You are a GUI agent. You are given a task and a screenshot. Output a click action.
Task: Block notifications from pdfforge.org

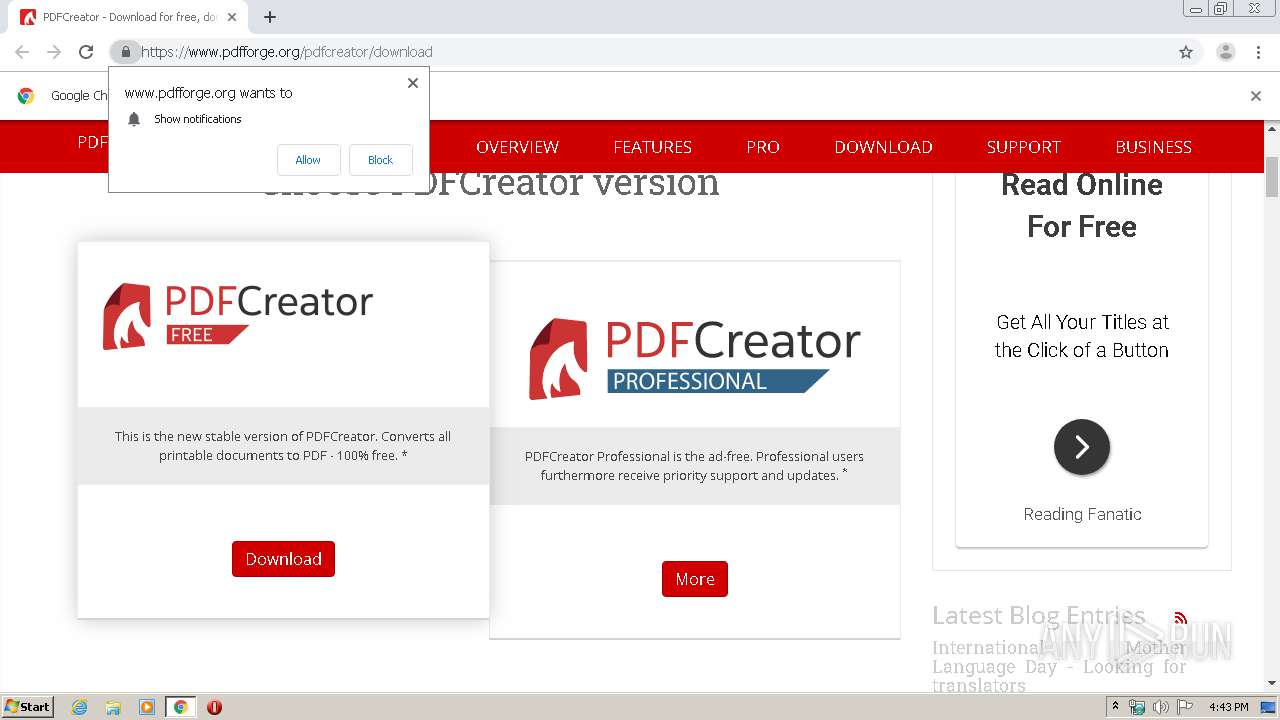click(x=380, y=160)
